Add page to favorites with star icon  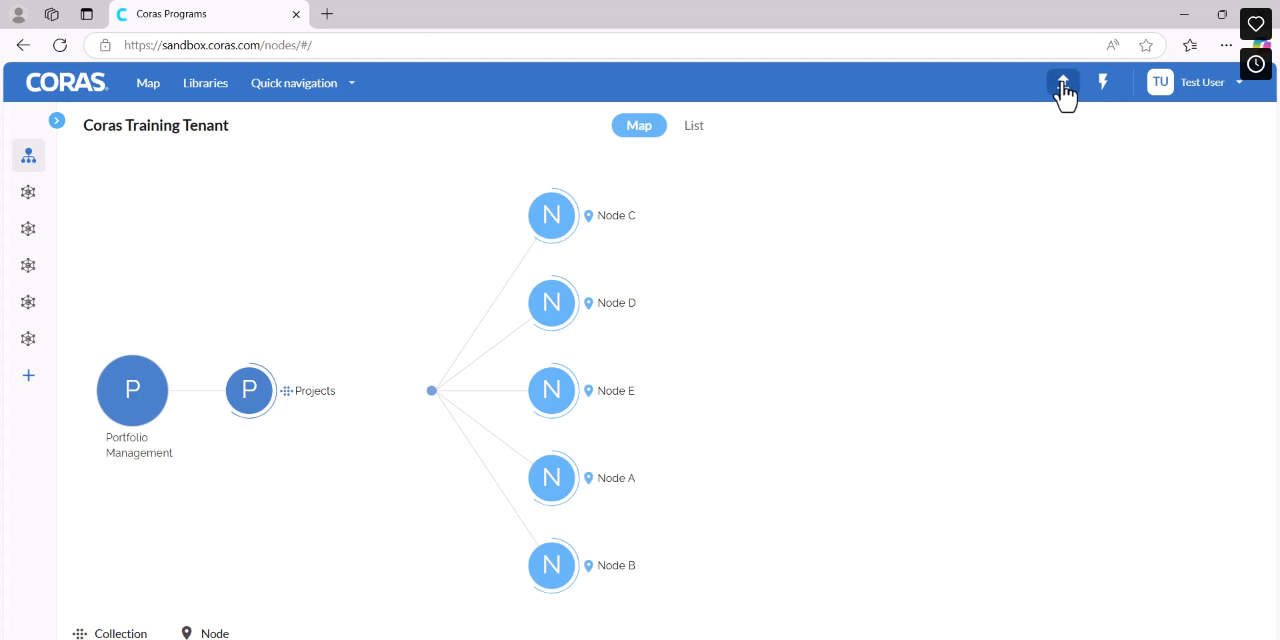pyautogui.click(x=1146, y=45)
